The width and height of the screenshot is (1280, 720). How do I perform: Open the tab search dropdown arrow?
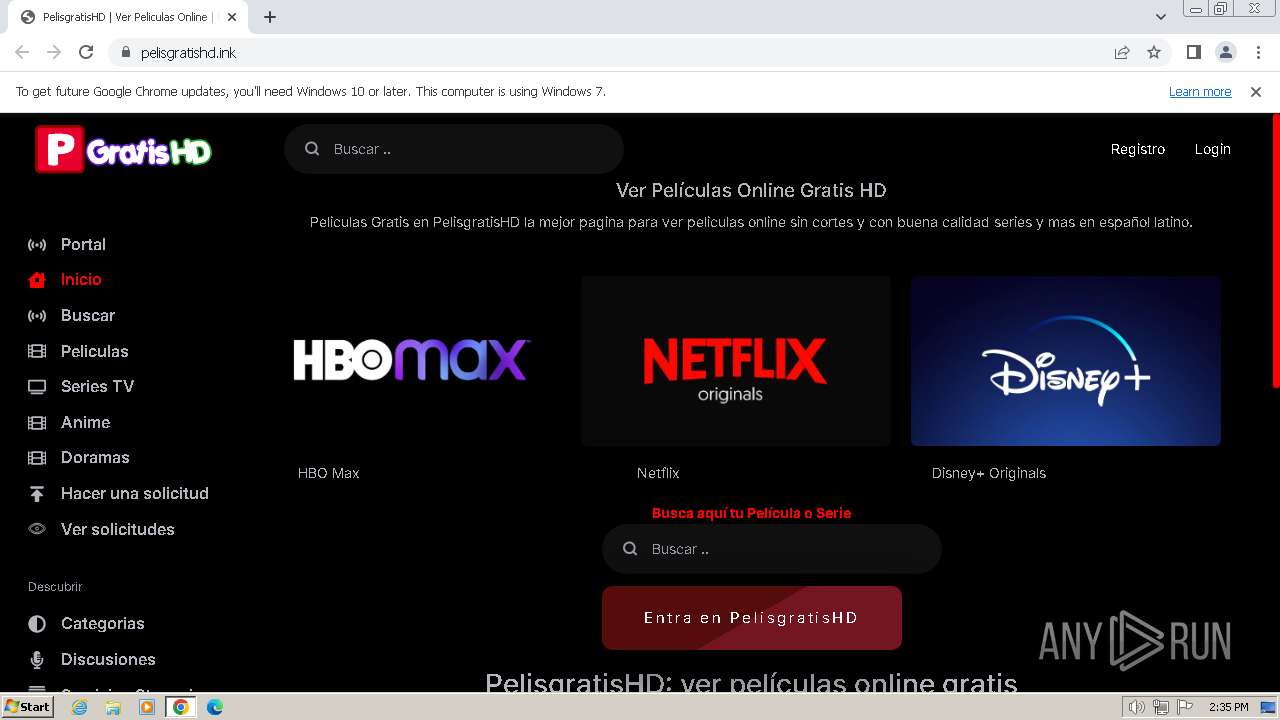[x=1161, y=17]
